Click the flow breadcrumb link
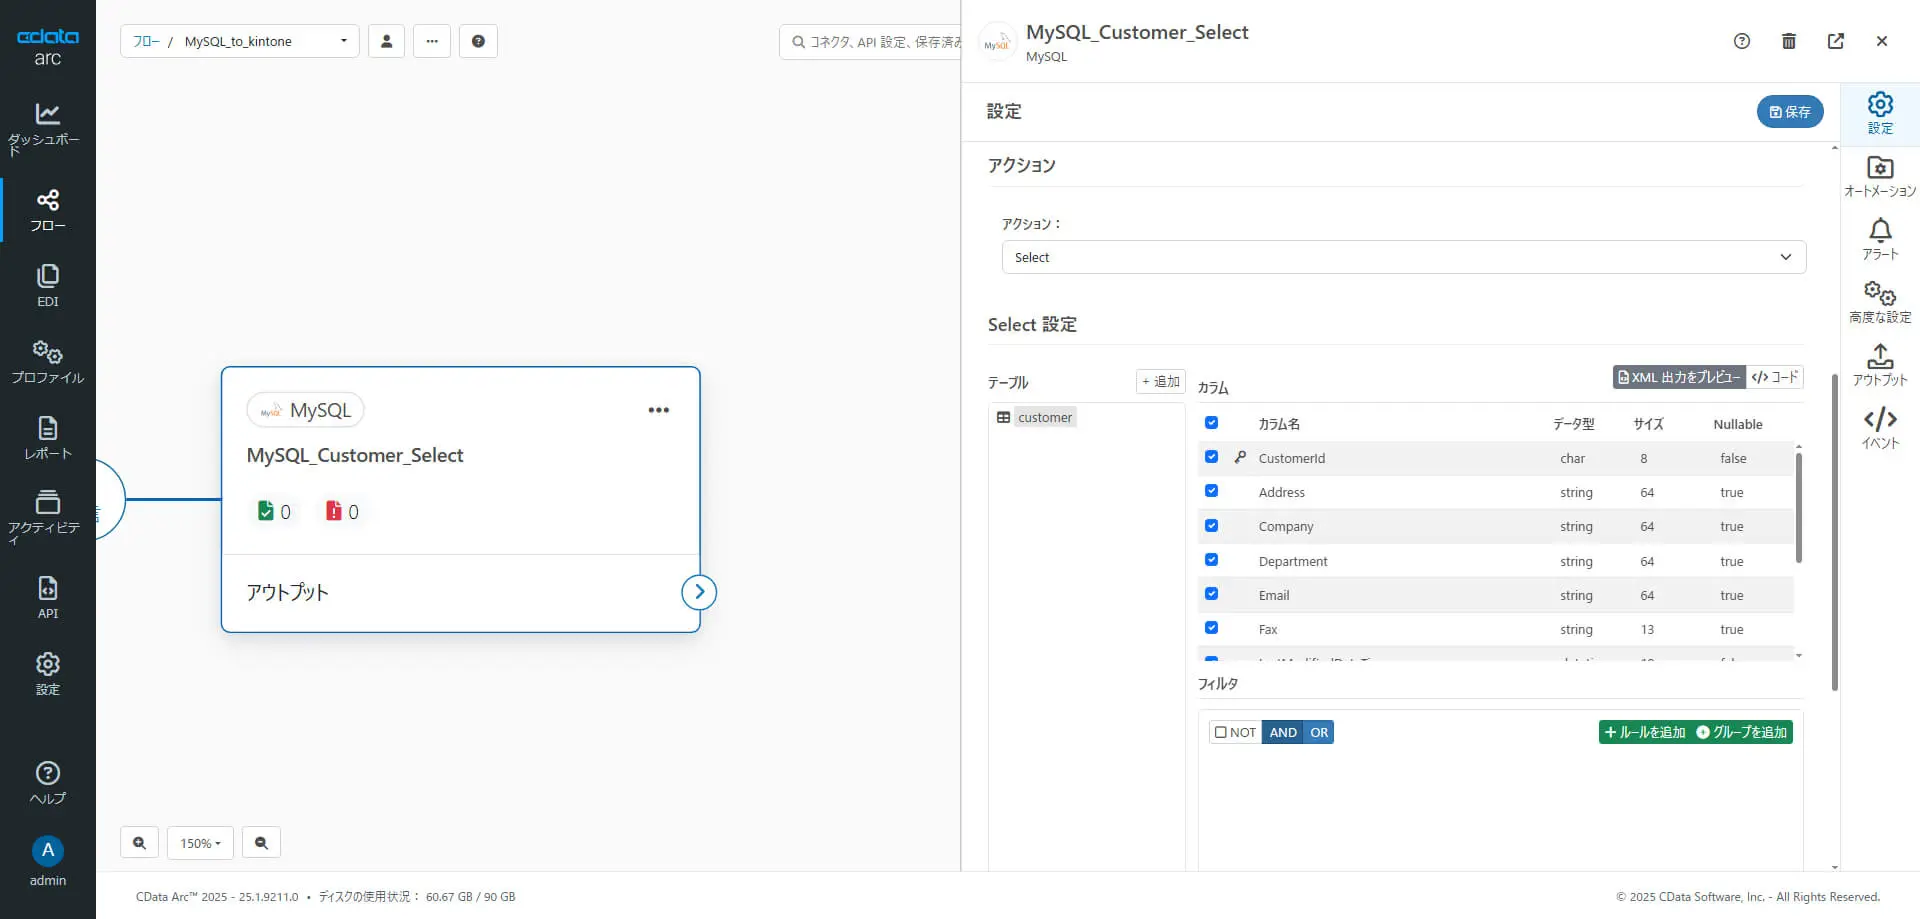The image size is (1920, 919). click(x=146, y=41)
